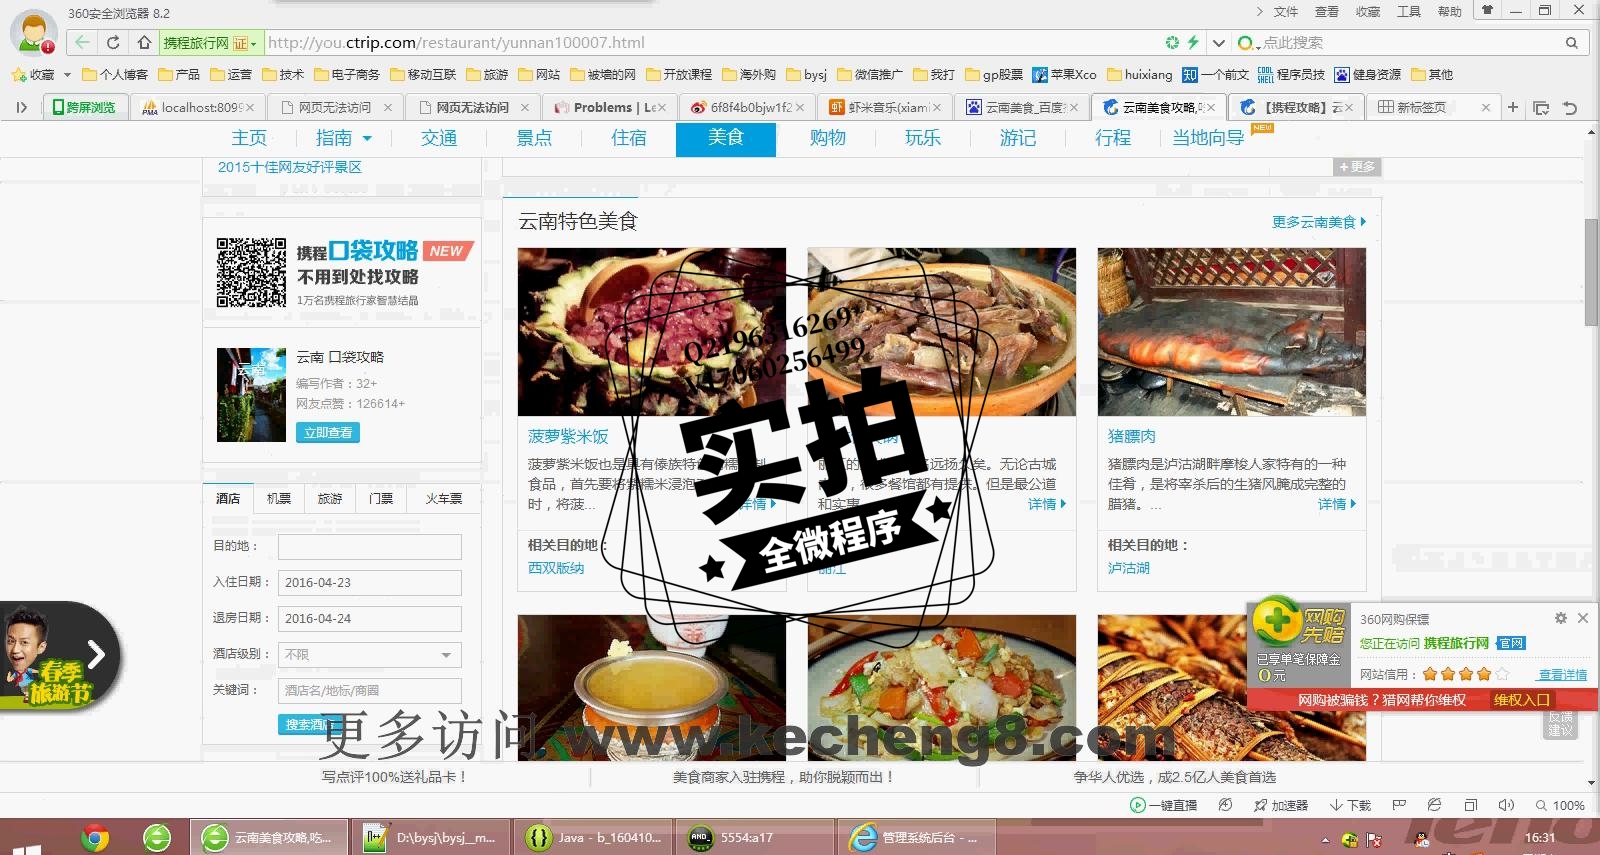The height and width of the screenshot is (855, 1600).
Task: Open the 主页 navigation item
Action: click(x=249, y=138)
